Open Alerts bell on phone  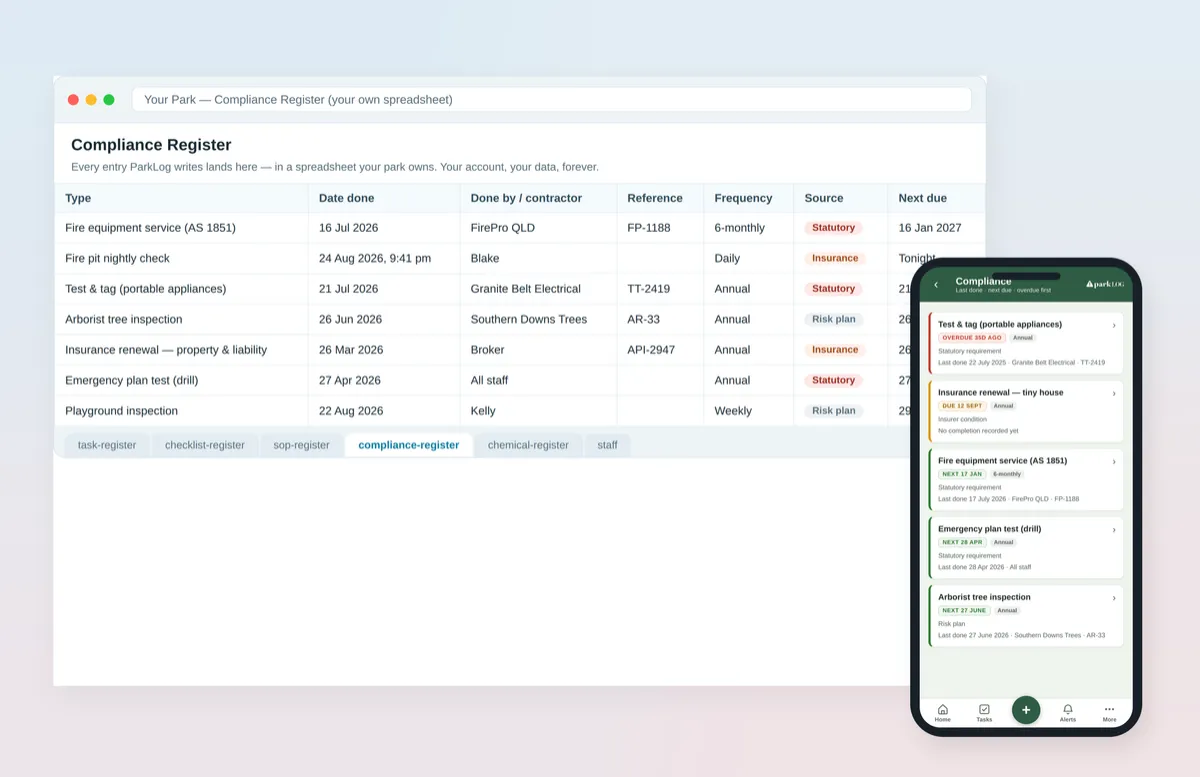pyautogui.click(x=1068, y=712)
